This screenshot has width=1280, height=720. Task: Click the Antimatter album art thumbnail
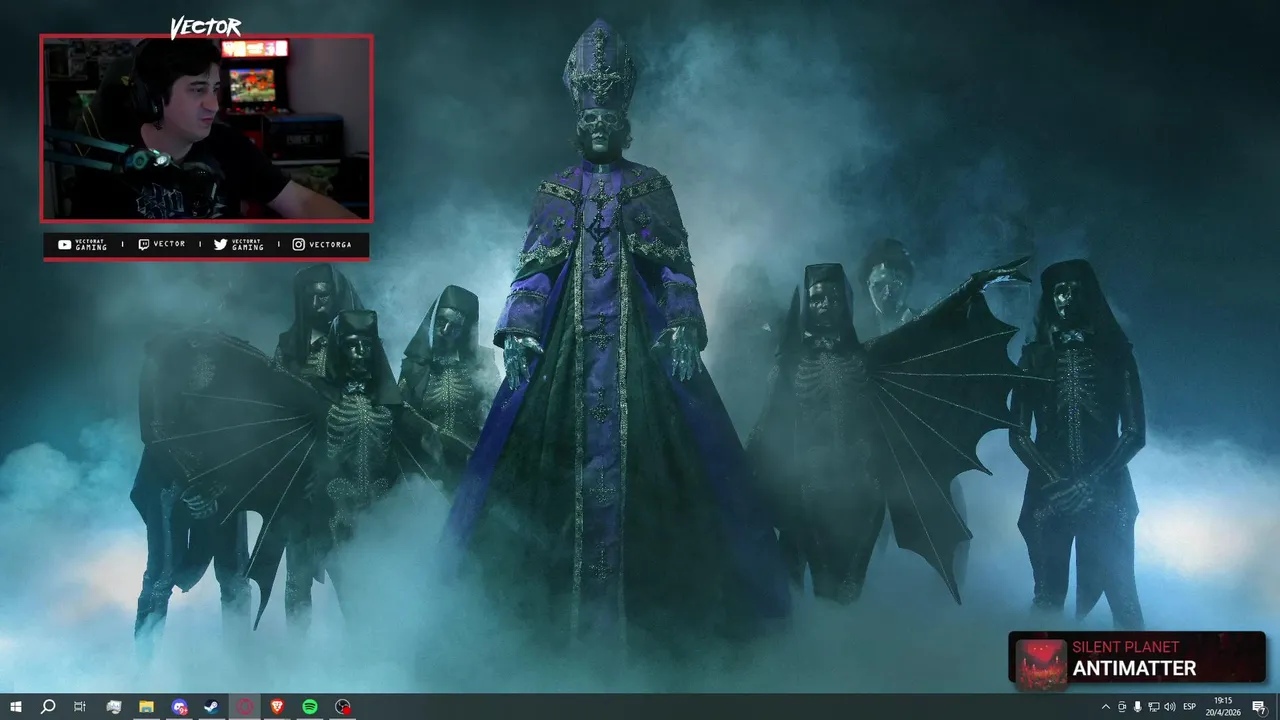click(1041, 663)
